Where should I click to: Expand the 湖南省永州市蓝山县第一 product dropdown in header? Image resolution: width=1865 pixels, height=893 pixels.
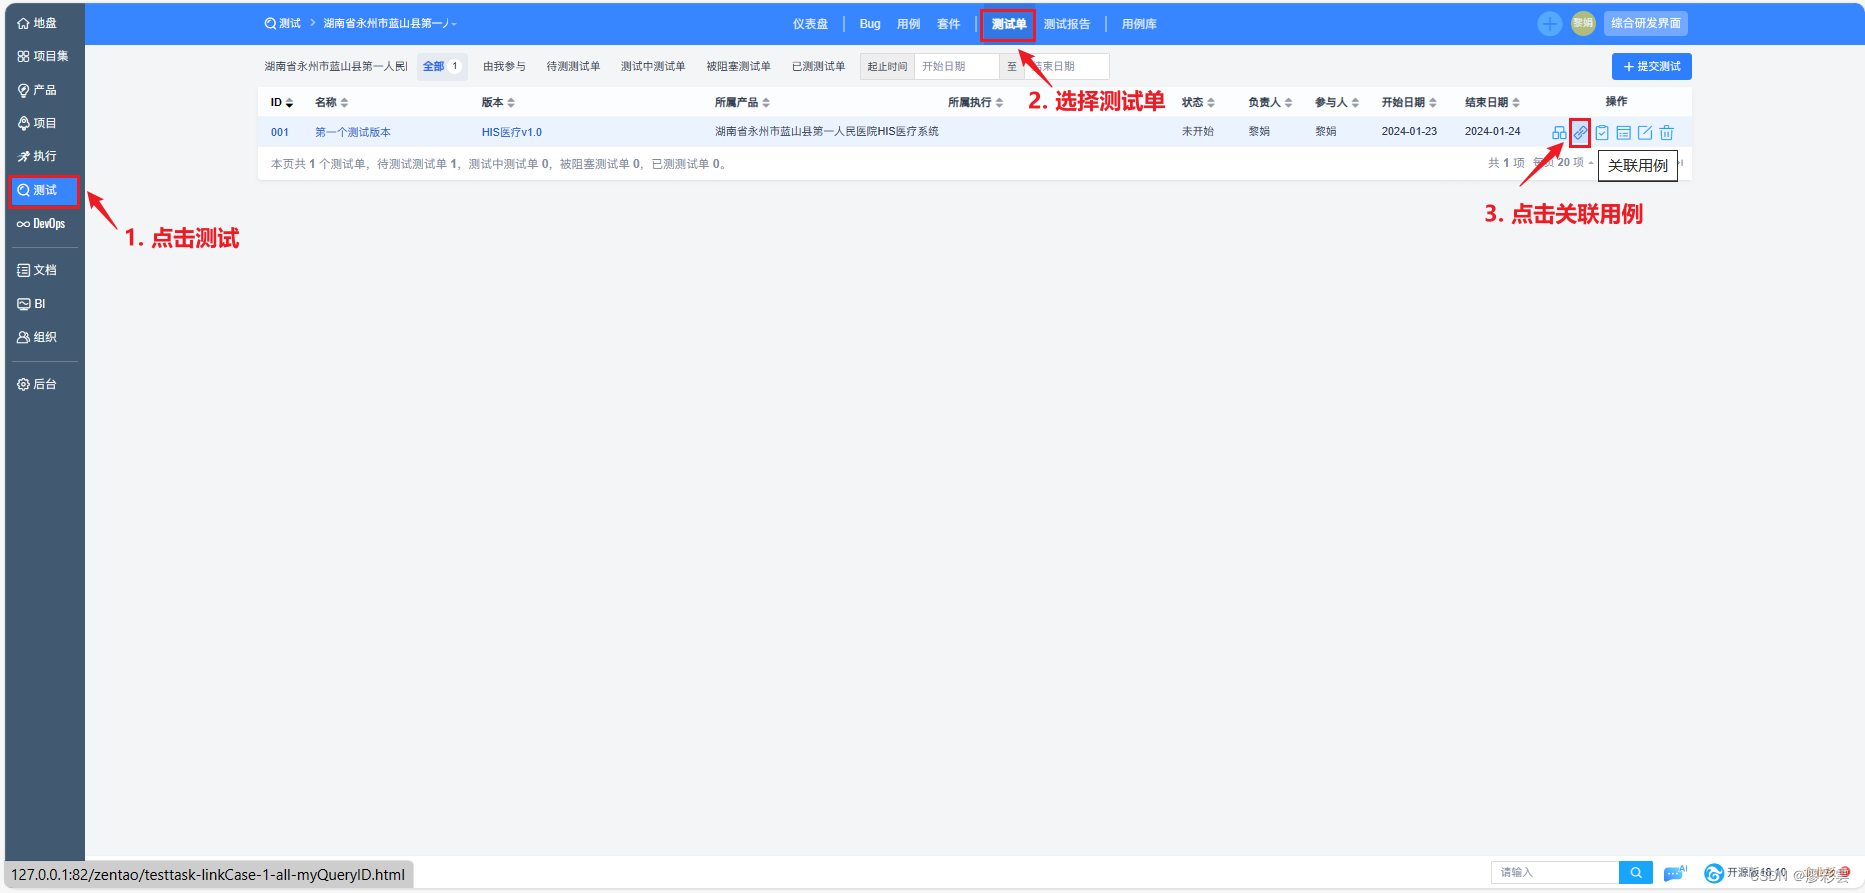pyautogui.click(x=390, y=23)
